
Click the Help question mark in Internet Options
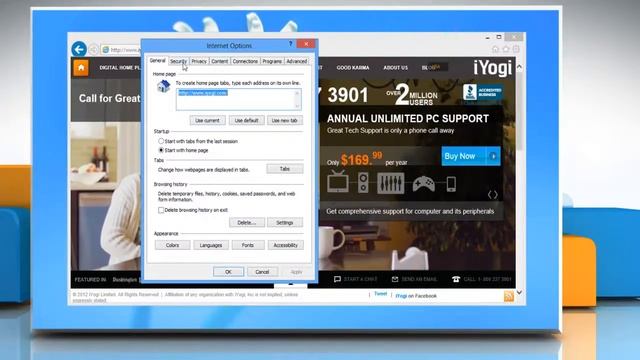[x=291, y=44]
